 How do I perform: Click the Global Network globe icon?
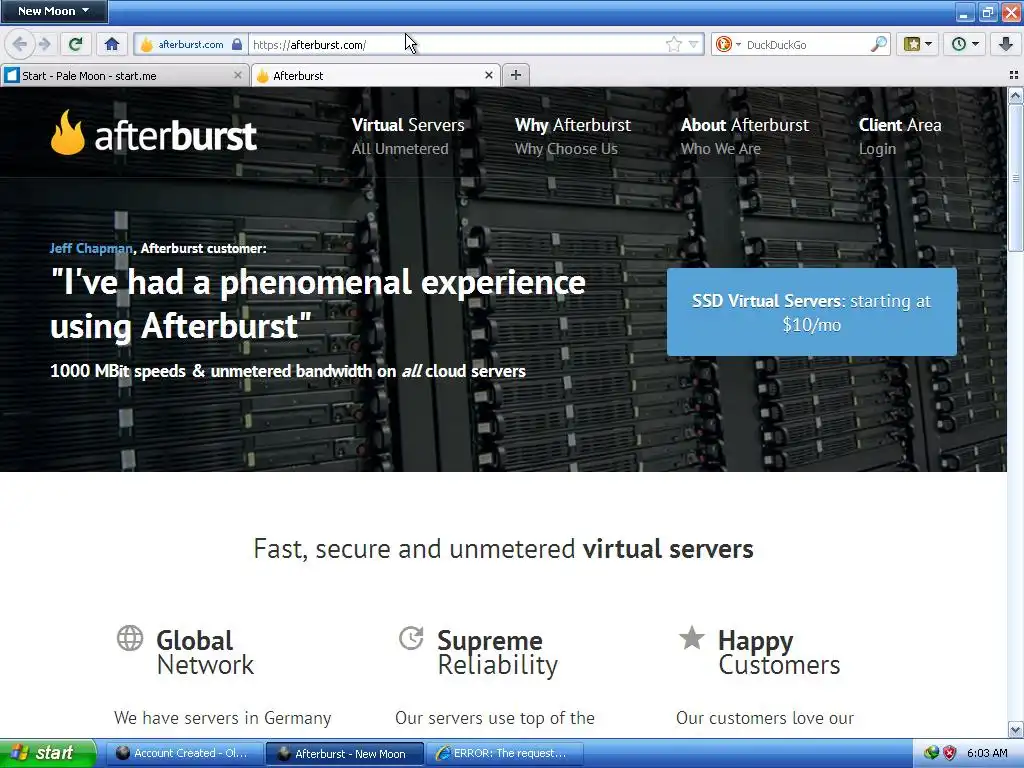point(130,638)
